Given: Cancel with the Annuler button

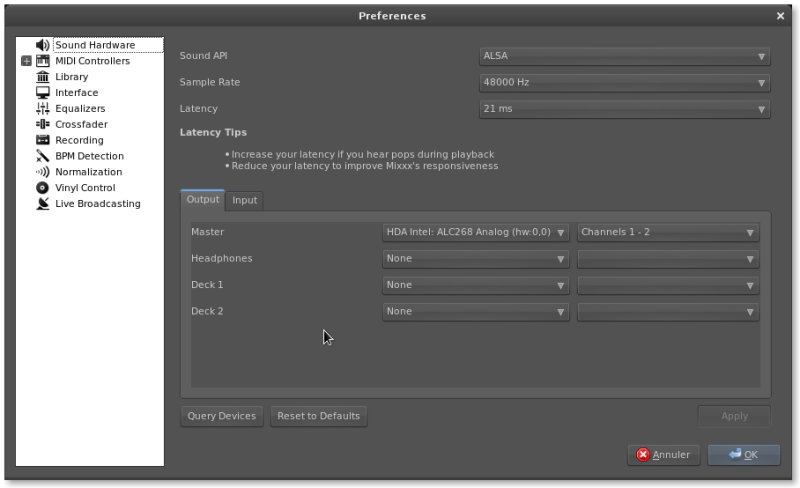Looking at the screenshot, I should click(x=663, y=455).
